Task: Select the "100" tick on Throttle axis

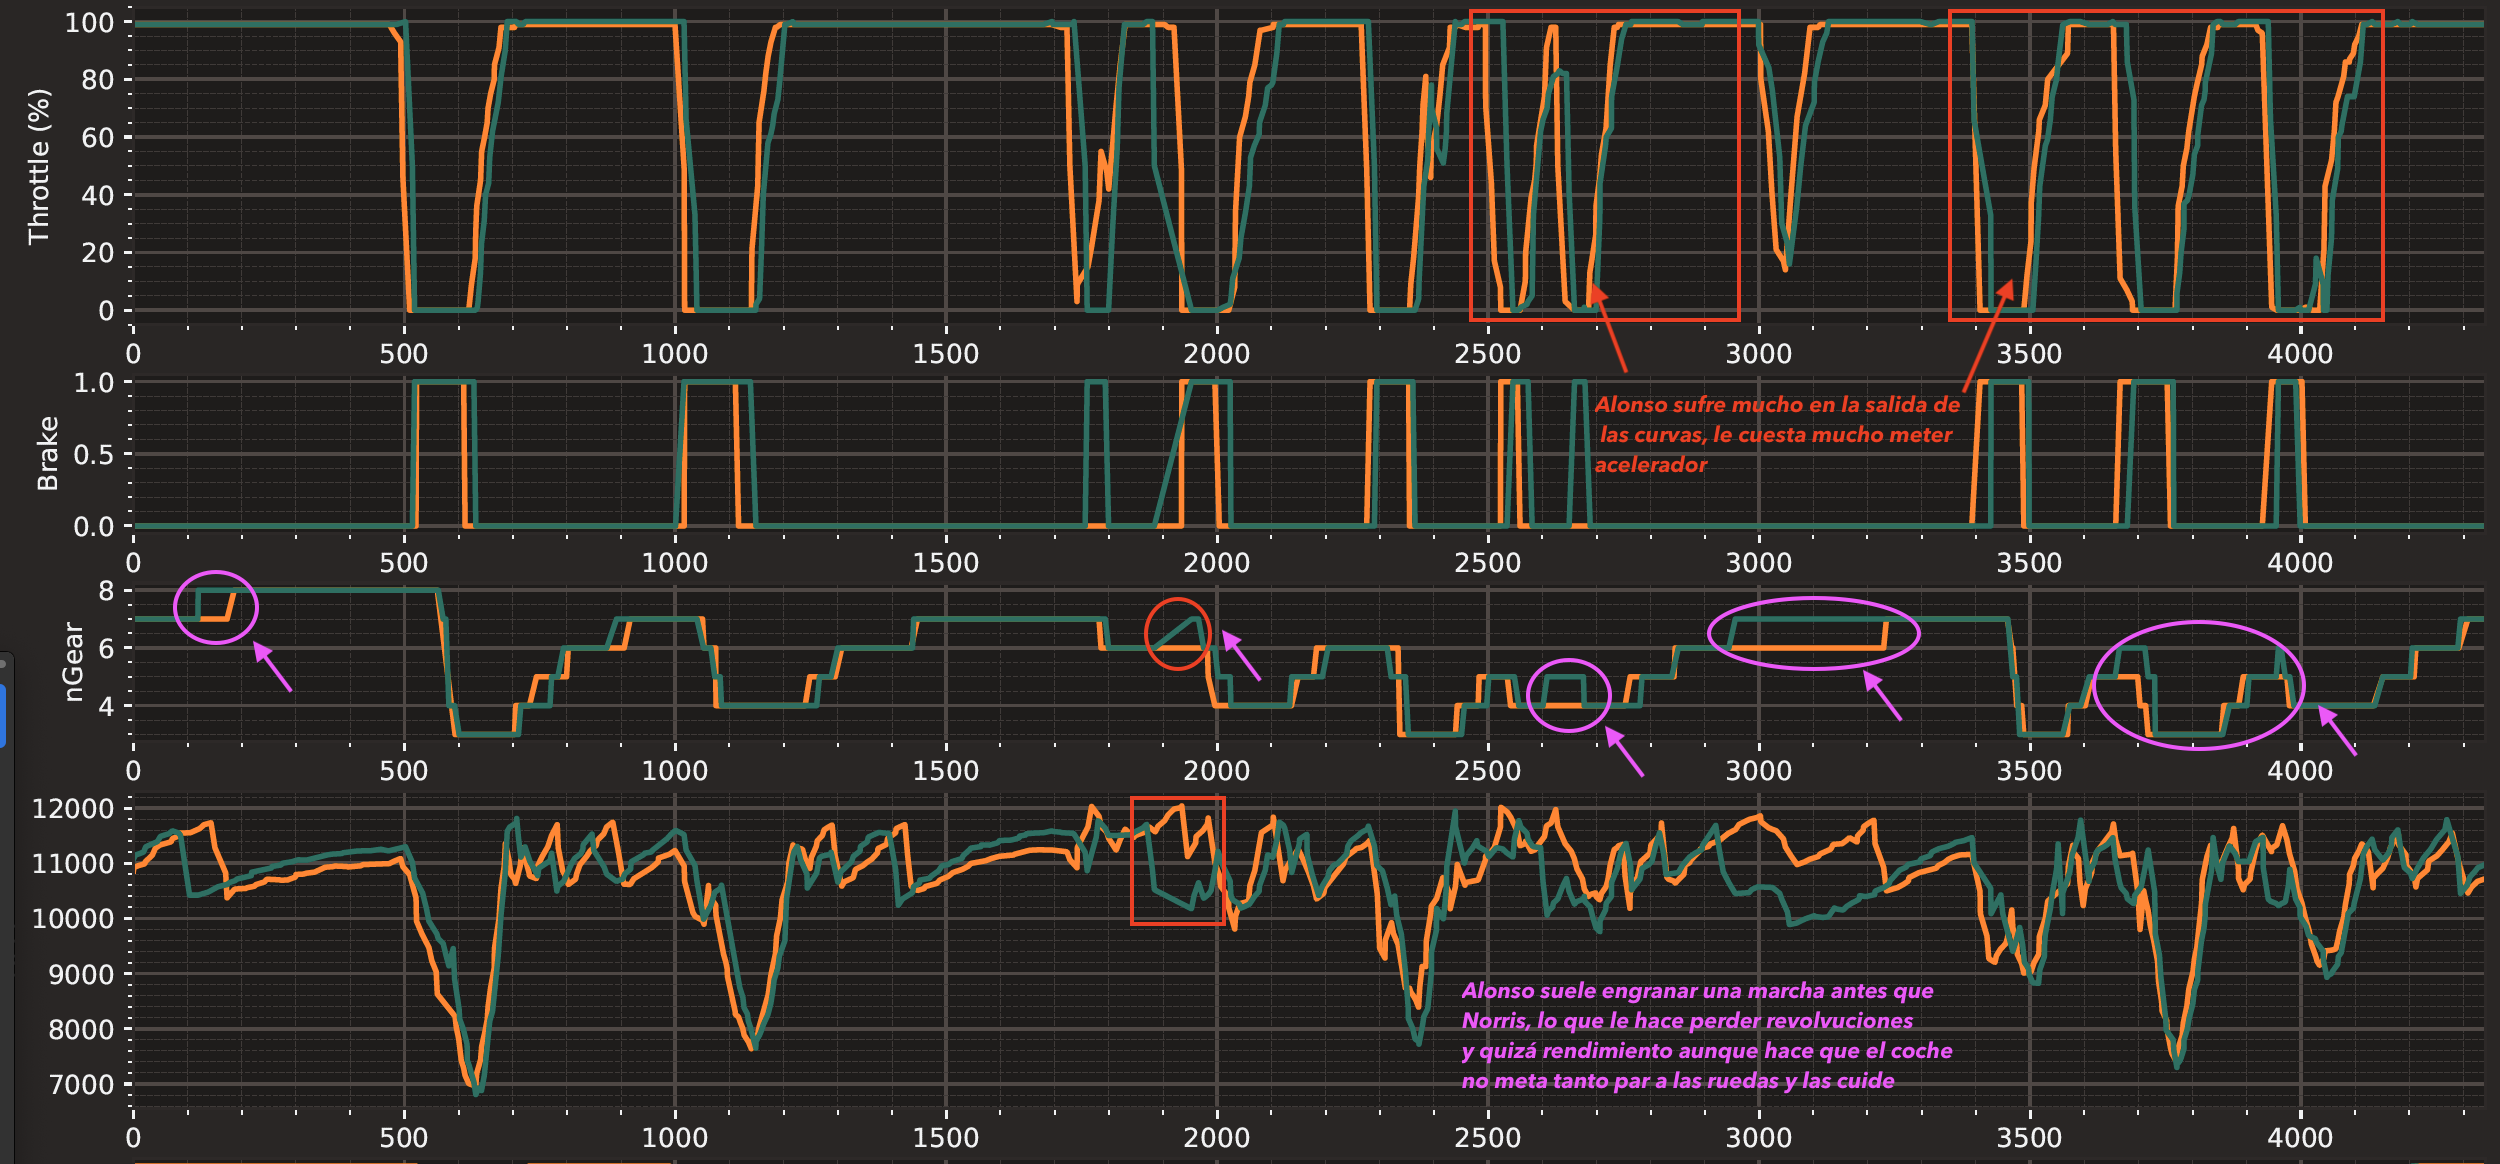Action: pos(89,22)
